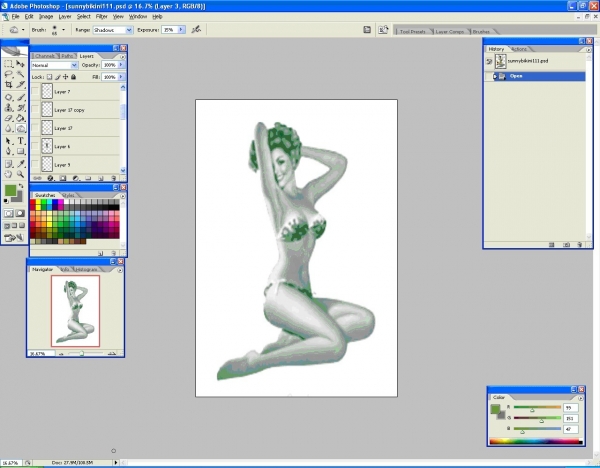Select the Eyedropper tool

pos(20,164)
